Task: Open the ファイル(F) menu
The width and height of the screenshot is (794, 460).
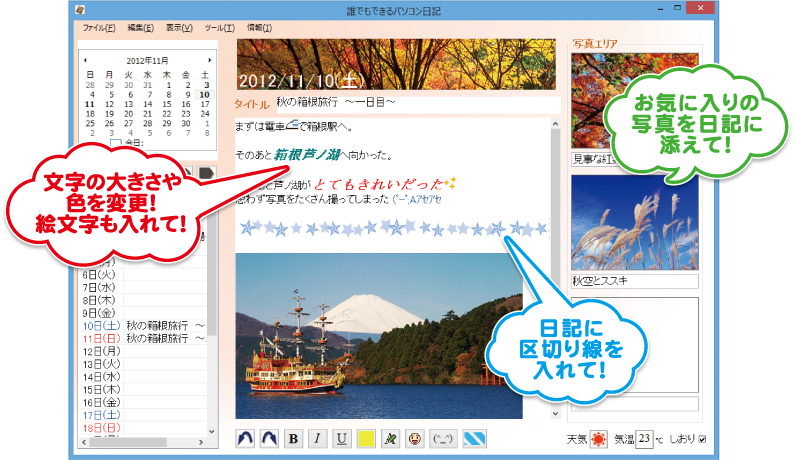Action: click(98, 28)
